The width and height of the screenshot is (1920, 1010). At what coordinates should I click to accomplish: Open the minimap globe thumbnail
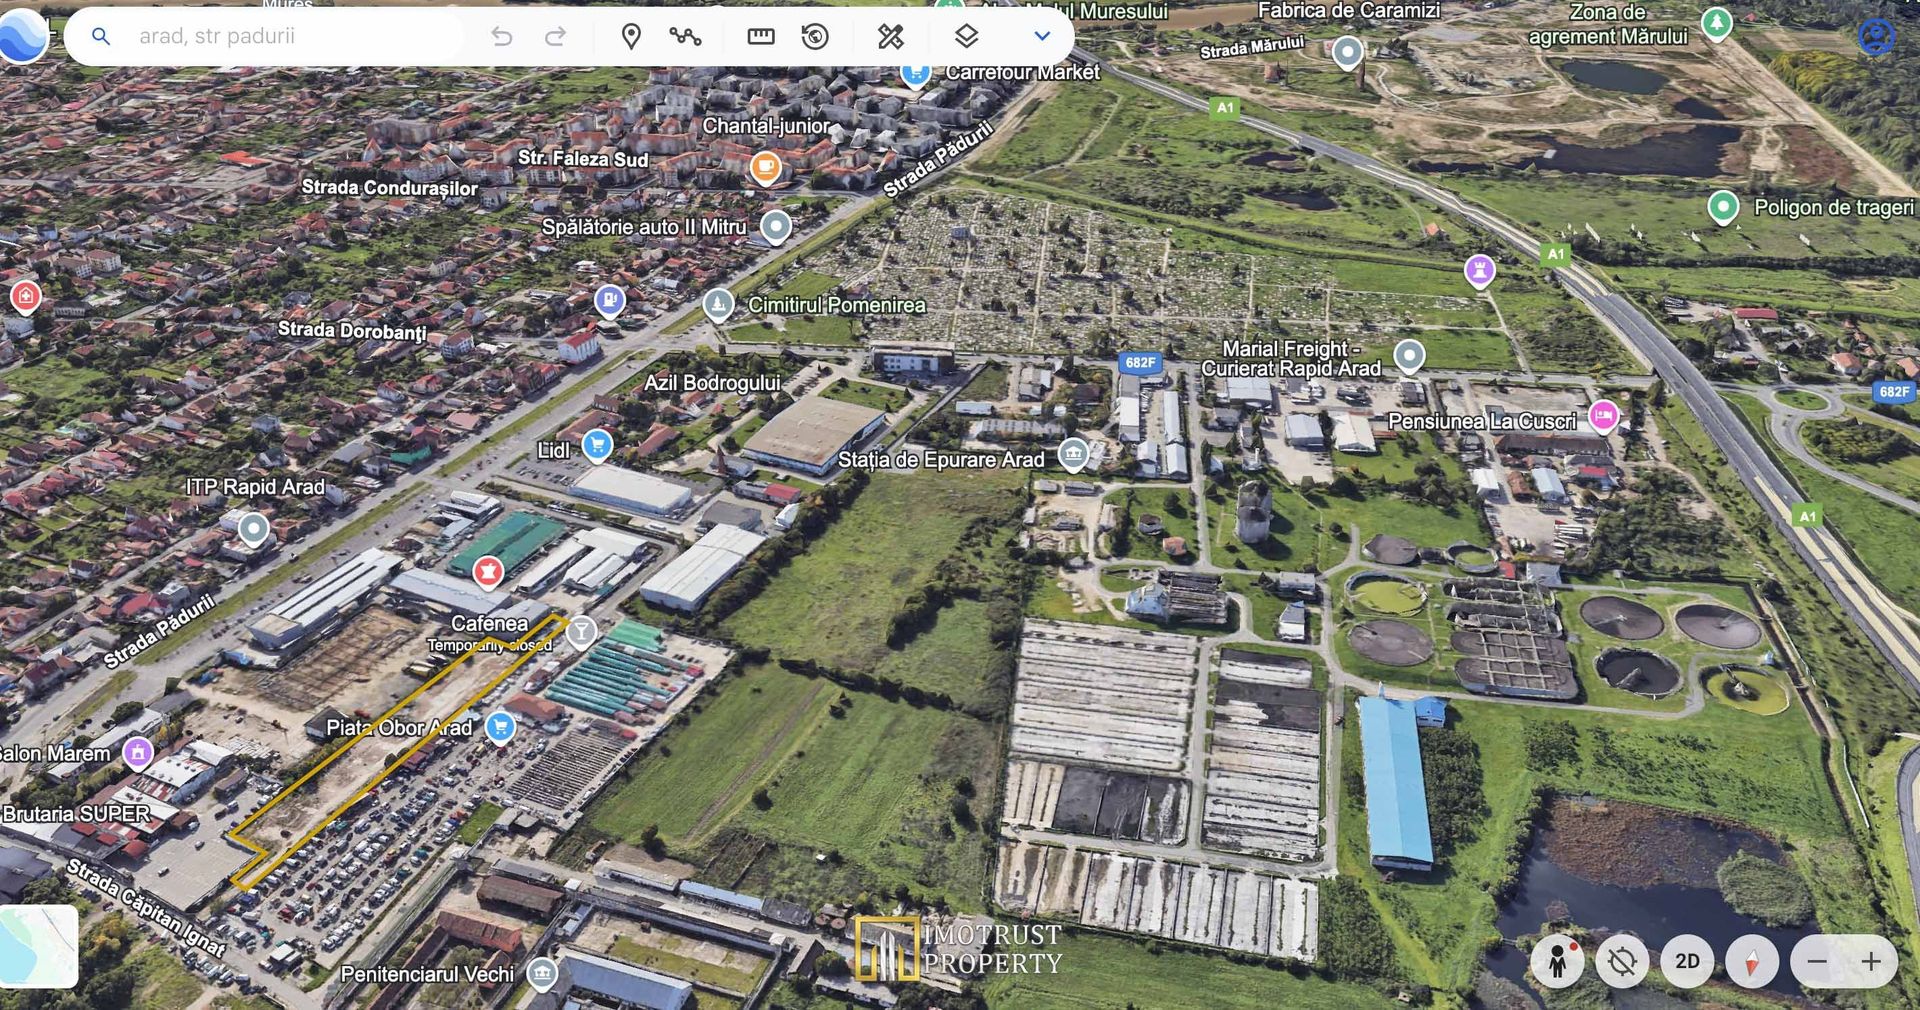[39, 946]
